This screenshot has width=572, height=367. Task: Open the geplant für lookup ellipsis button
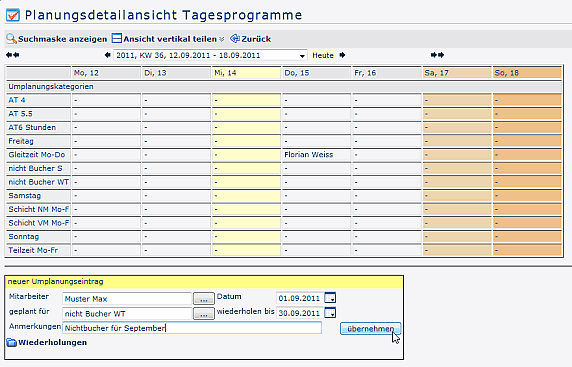[204, 314]
